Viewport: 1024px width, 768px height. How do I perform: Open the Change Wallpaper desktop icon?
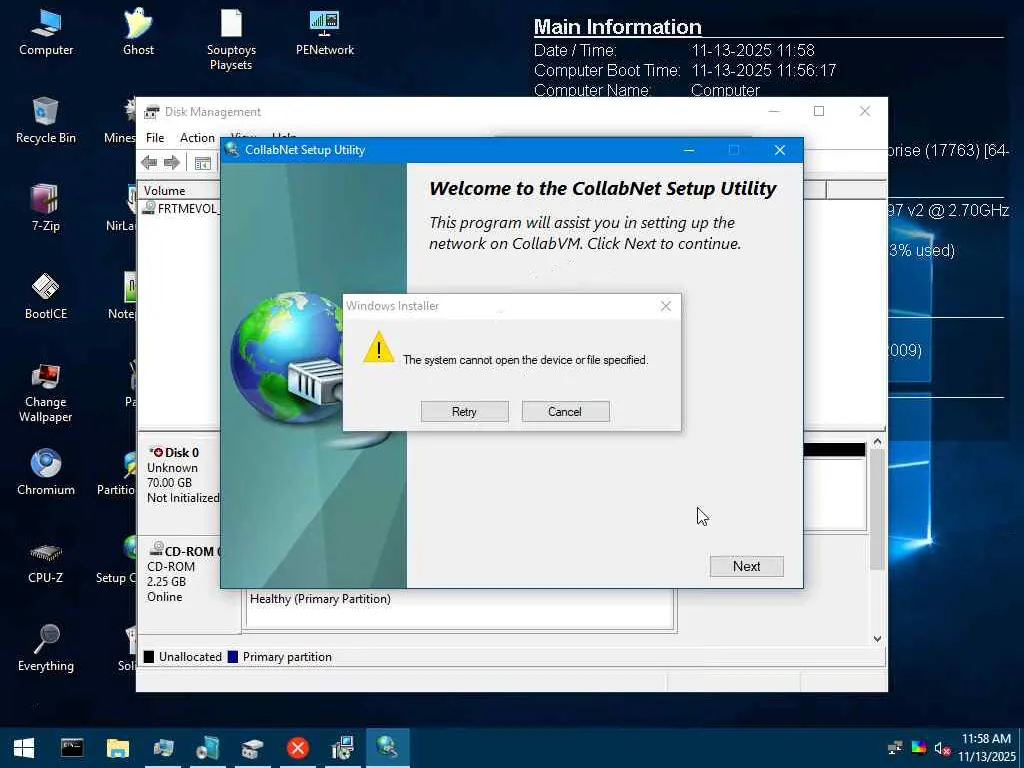46,392
